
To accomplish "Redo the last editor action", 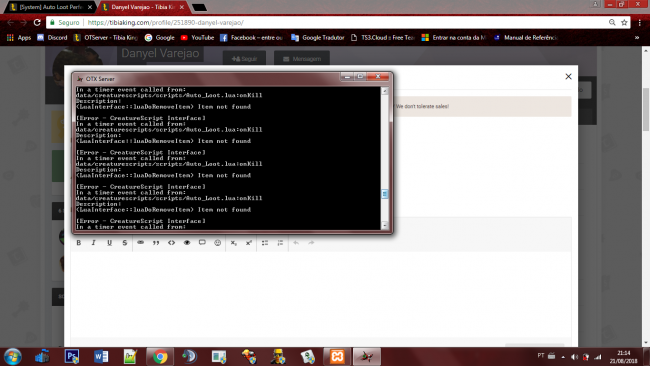I will 311,243.
